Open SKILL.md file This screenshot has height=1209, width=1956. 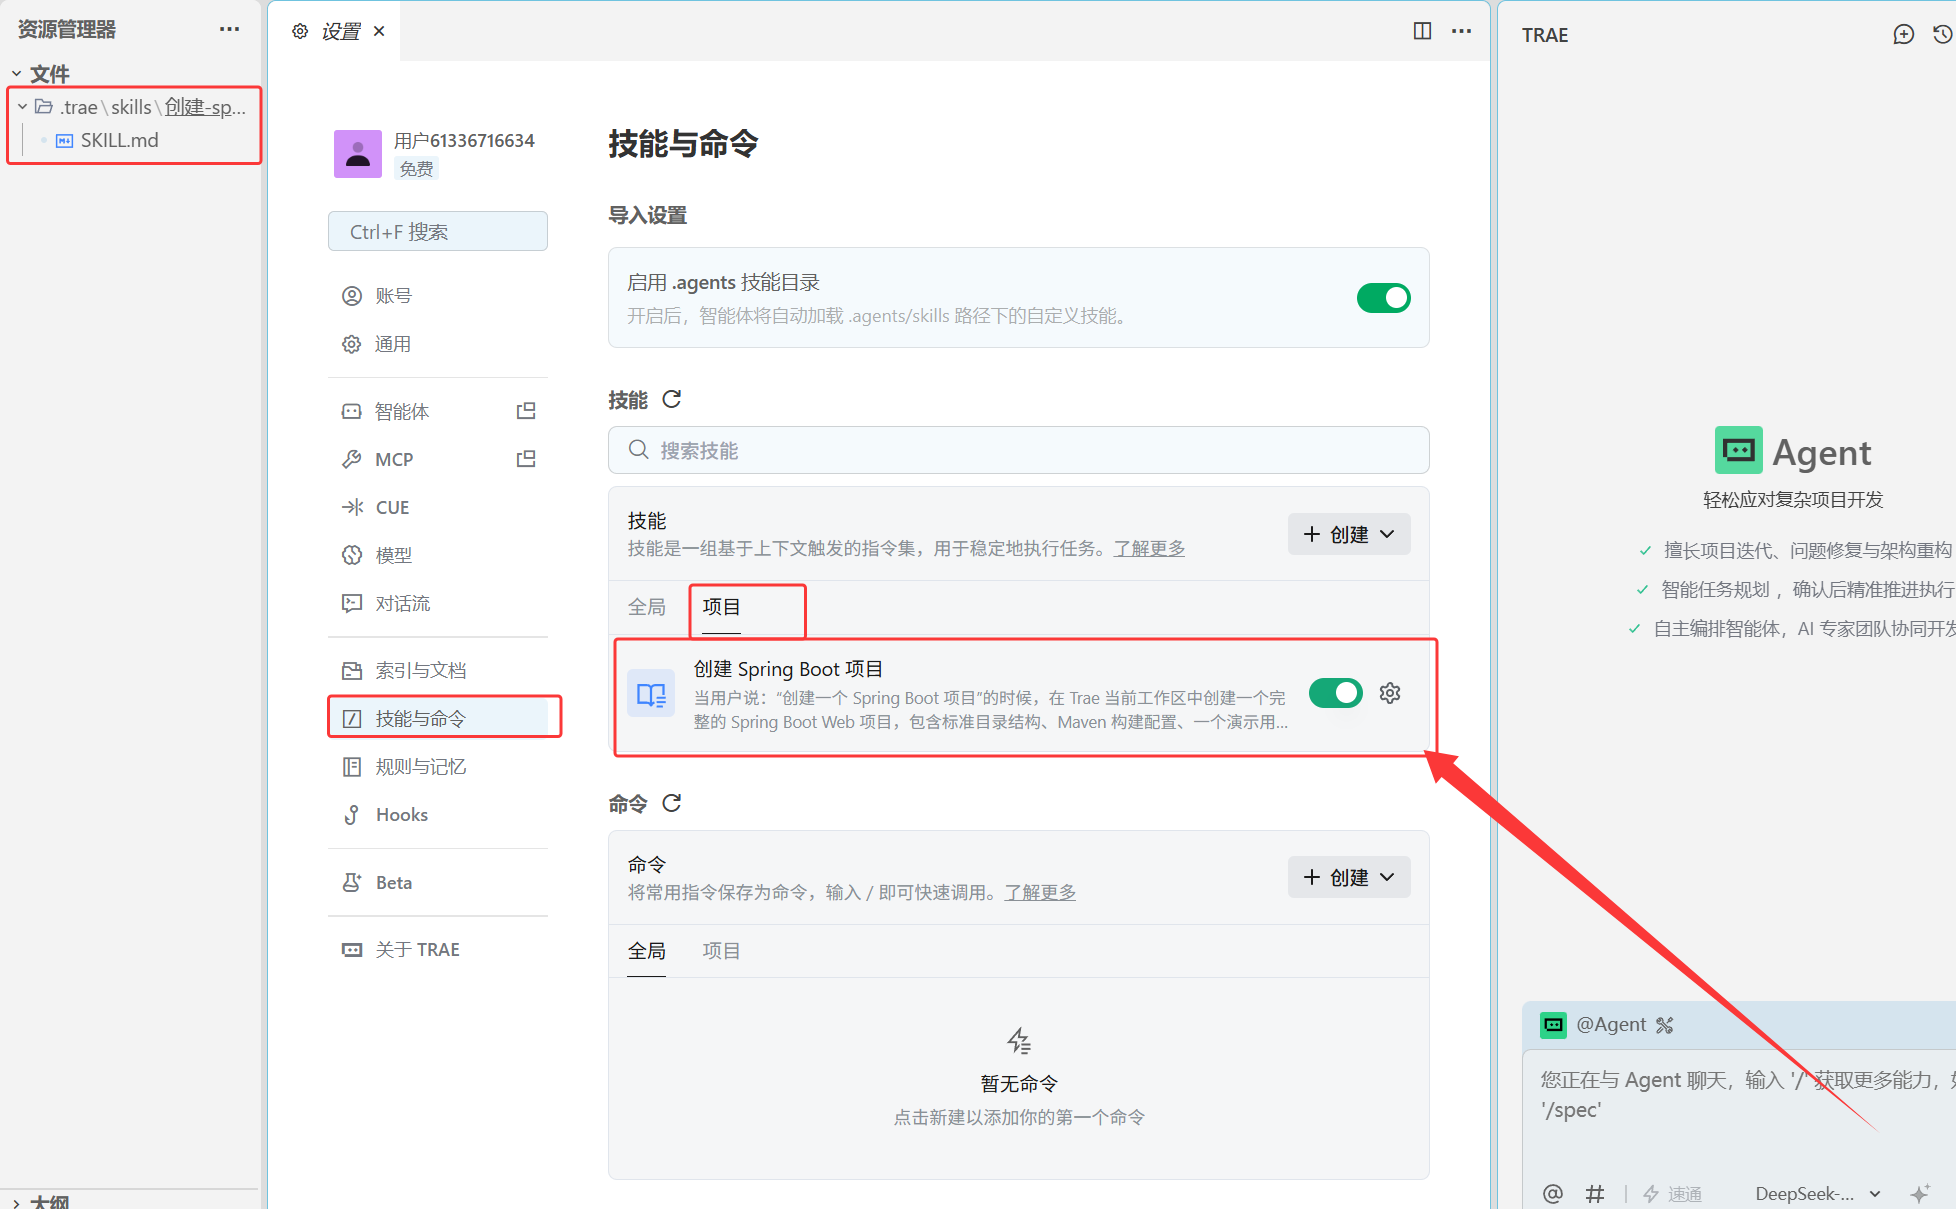(119, 140)
